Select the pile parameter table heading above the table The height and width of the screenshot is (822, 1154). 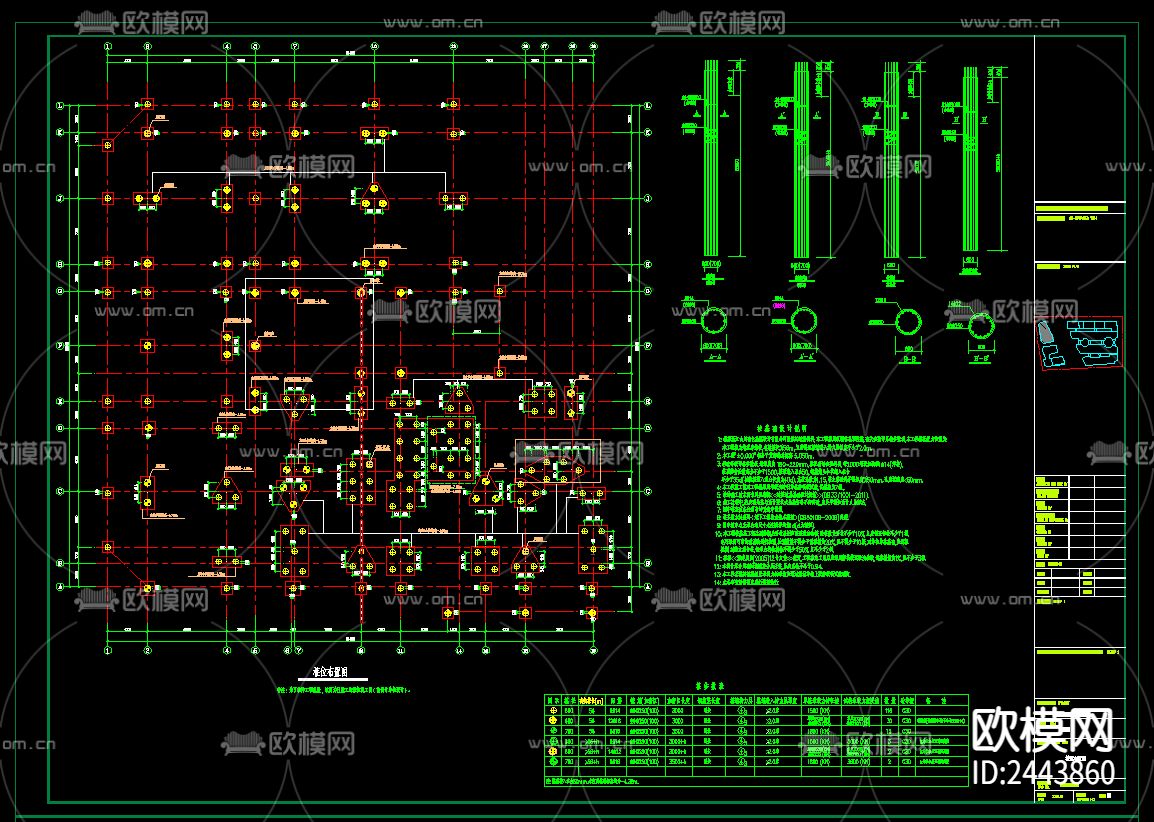(x=708, y=684)
